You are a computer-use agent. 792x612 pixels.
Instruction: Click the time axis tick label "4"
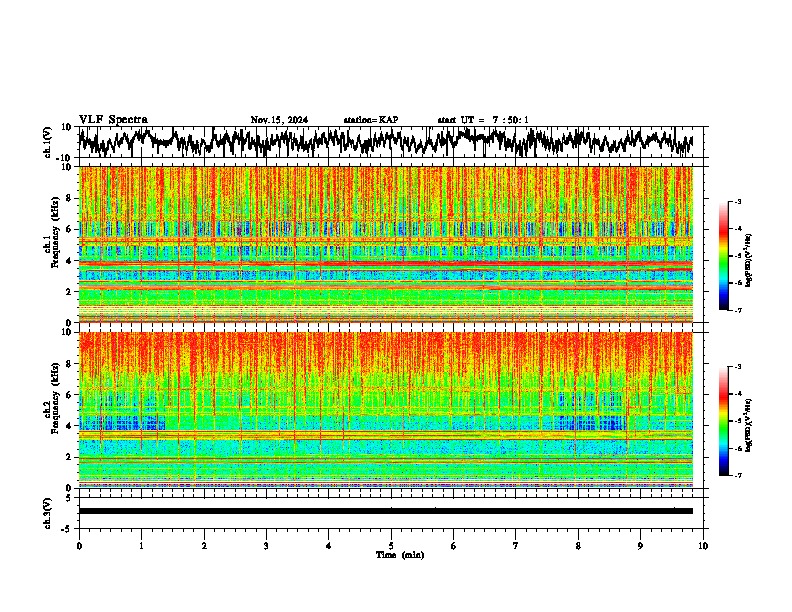[x=329, y=546]
